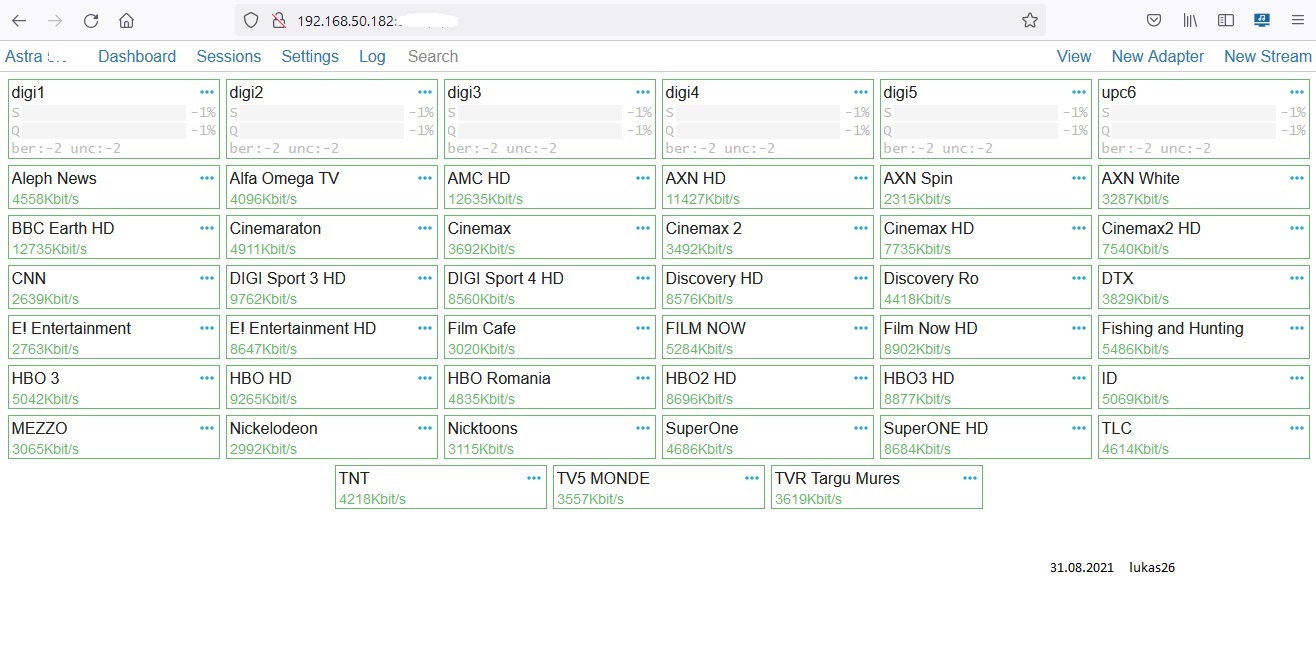The width and height of the screenshot is (1316, 648).
Task: Open the Firefox application menu
Action: [x=1297, y=20]
